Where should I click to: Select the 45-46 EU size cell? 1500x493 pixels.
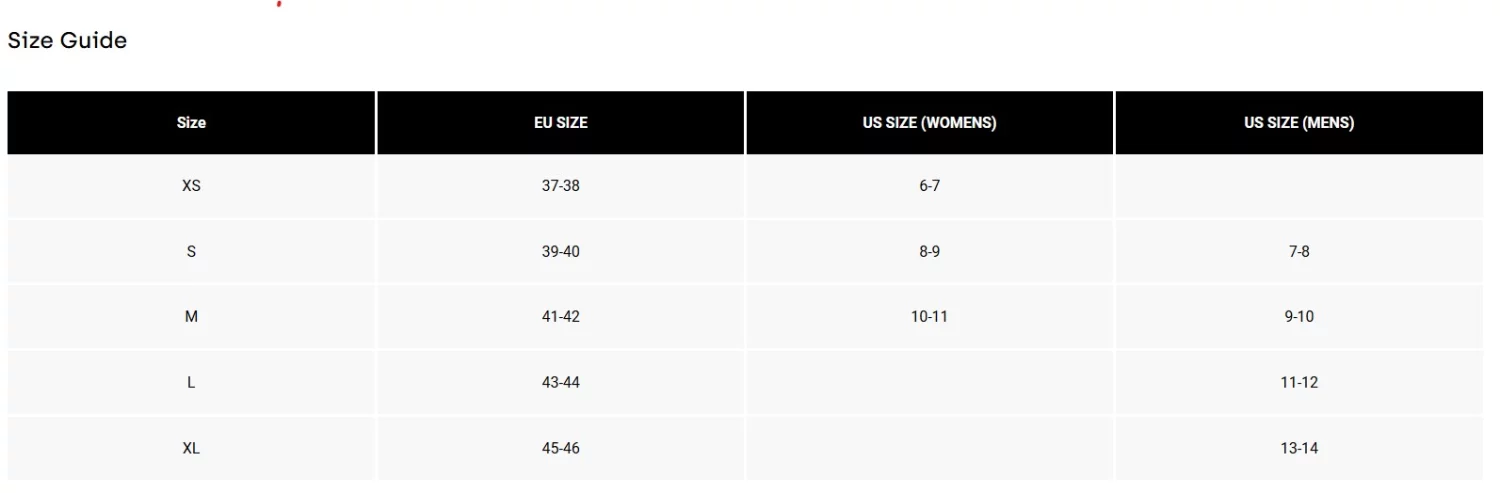[x=561, y=448]
